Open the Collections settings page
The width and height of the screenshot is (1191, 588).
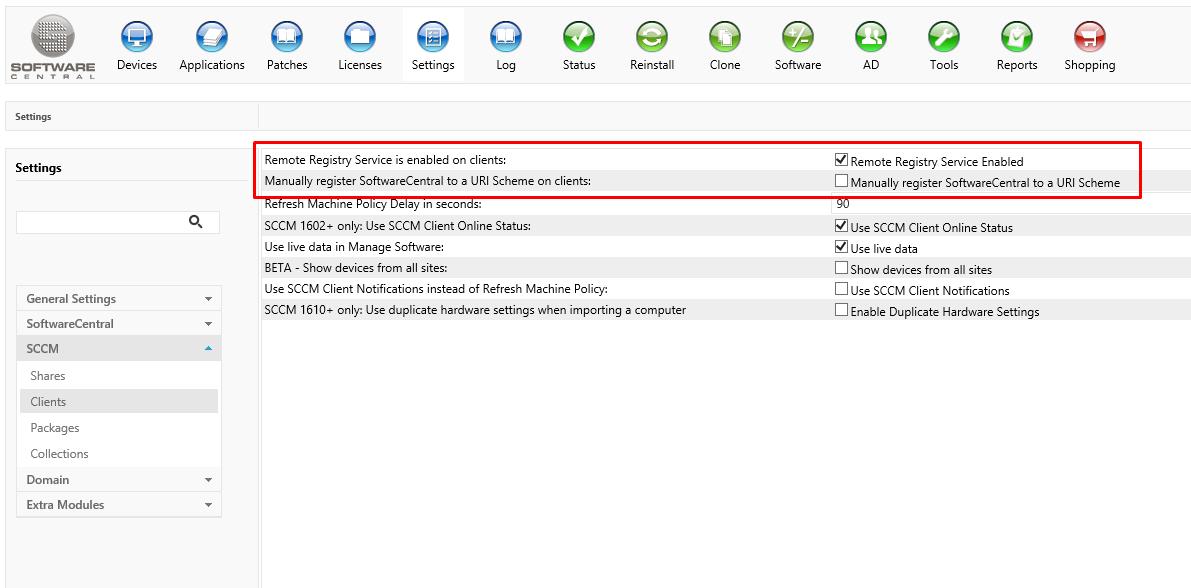tap(60, 454)
